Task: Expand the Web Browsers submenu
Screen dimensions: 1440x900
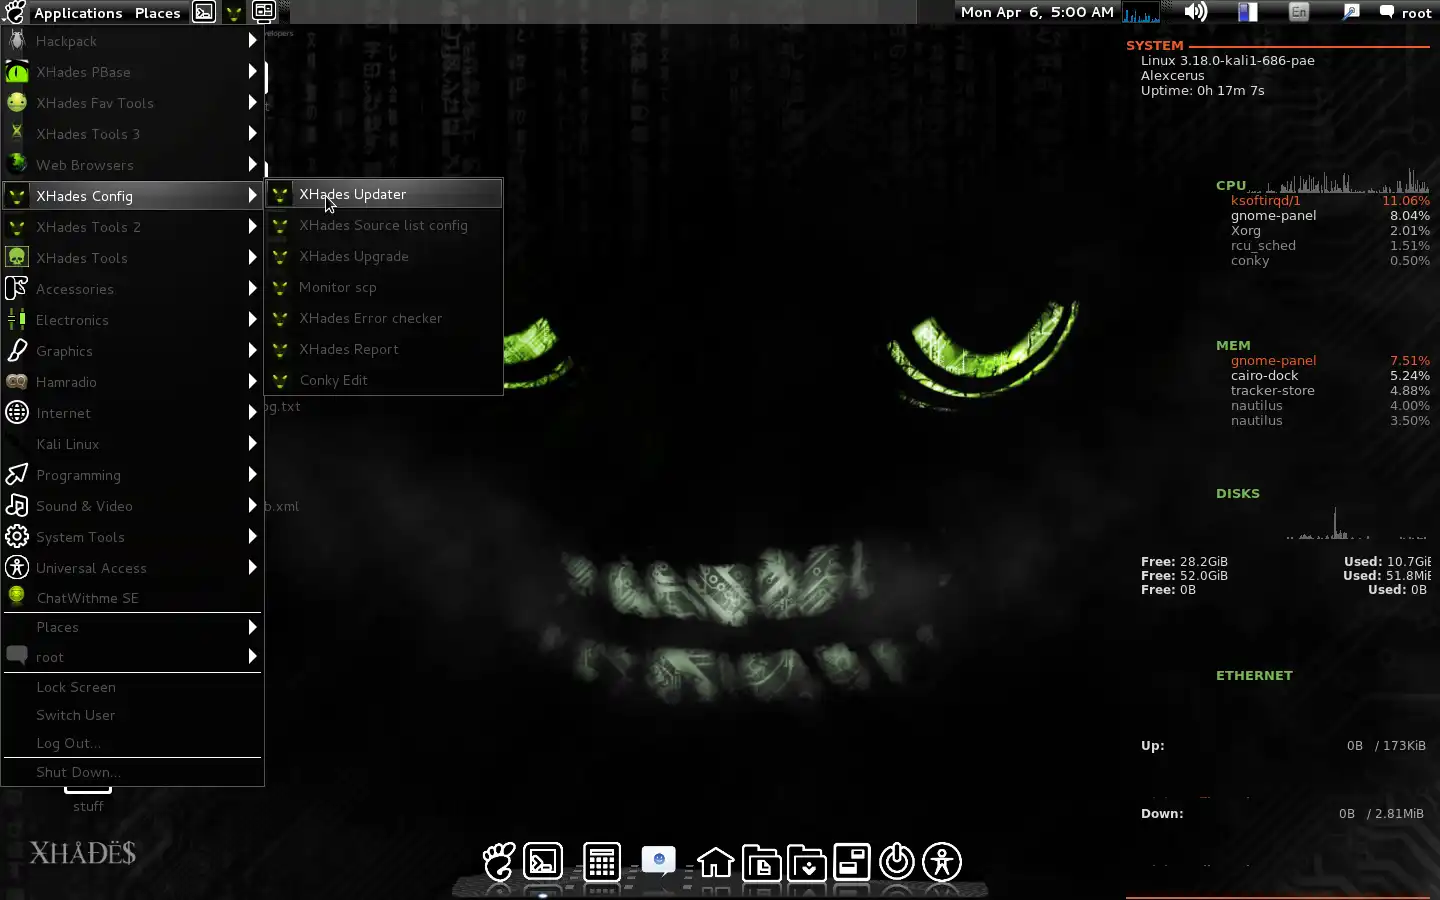Action: click(x=132, y=165)
